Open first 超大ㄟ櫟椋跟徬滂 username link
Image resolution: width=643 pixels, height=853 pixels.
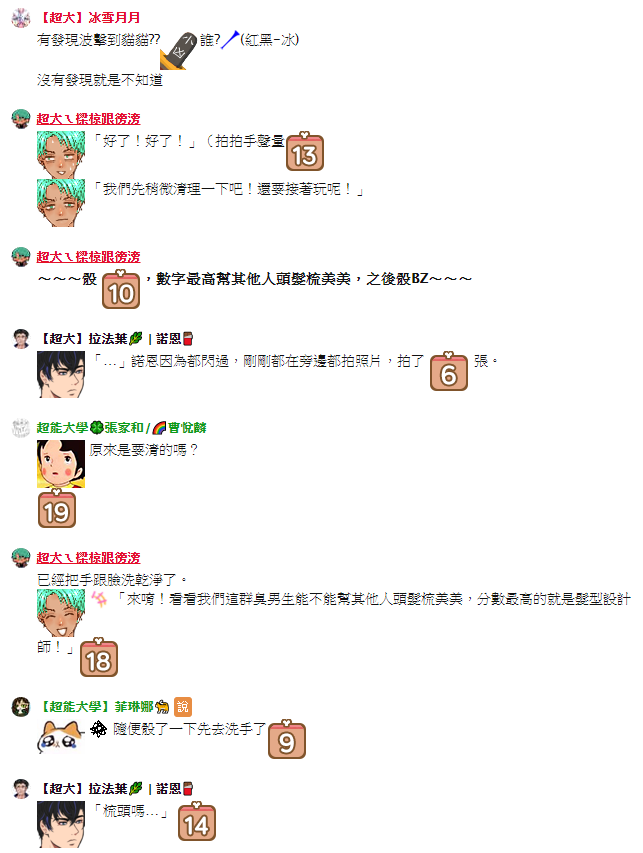[x=88, y=119]
